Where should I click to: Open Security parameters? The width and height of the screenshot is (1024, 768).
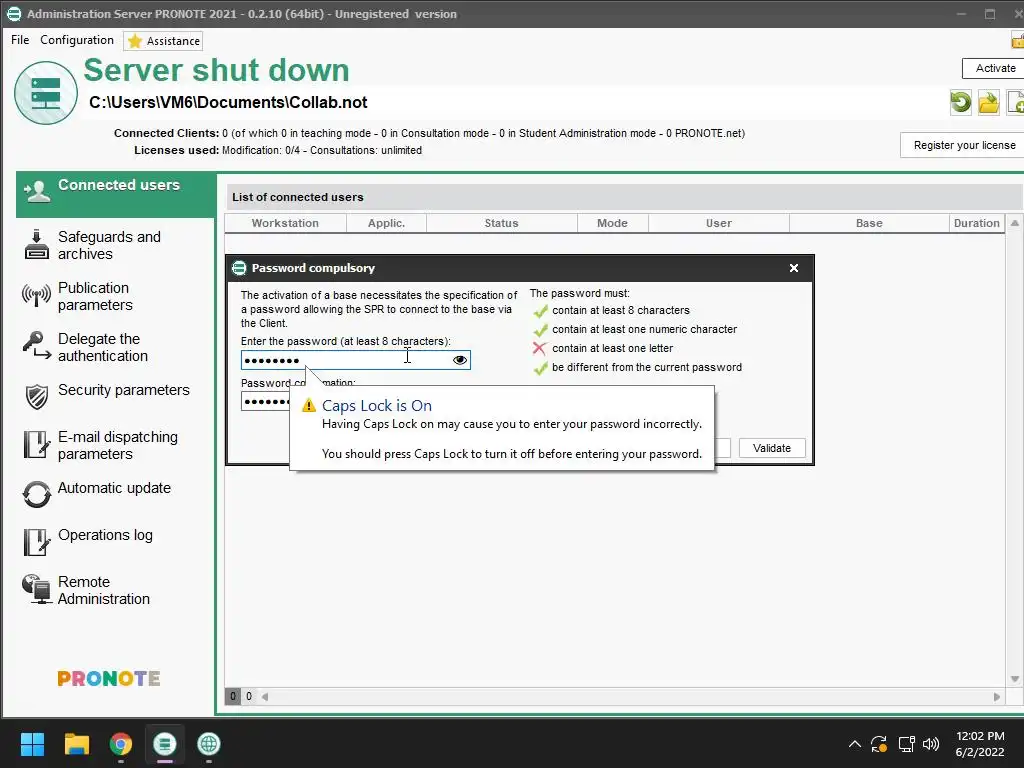pyautogui.click(x=123, y=390)
